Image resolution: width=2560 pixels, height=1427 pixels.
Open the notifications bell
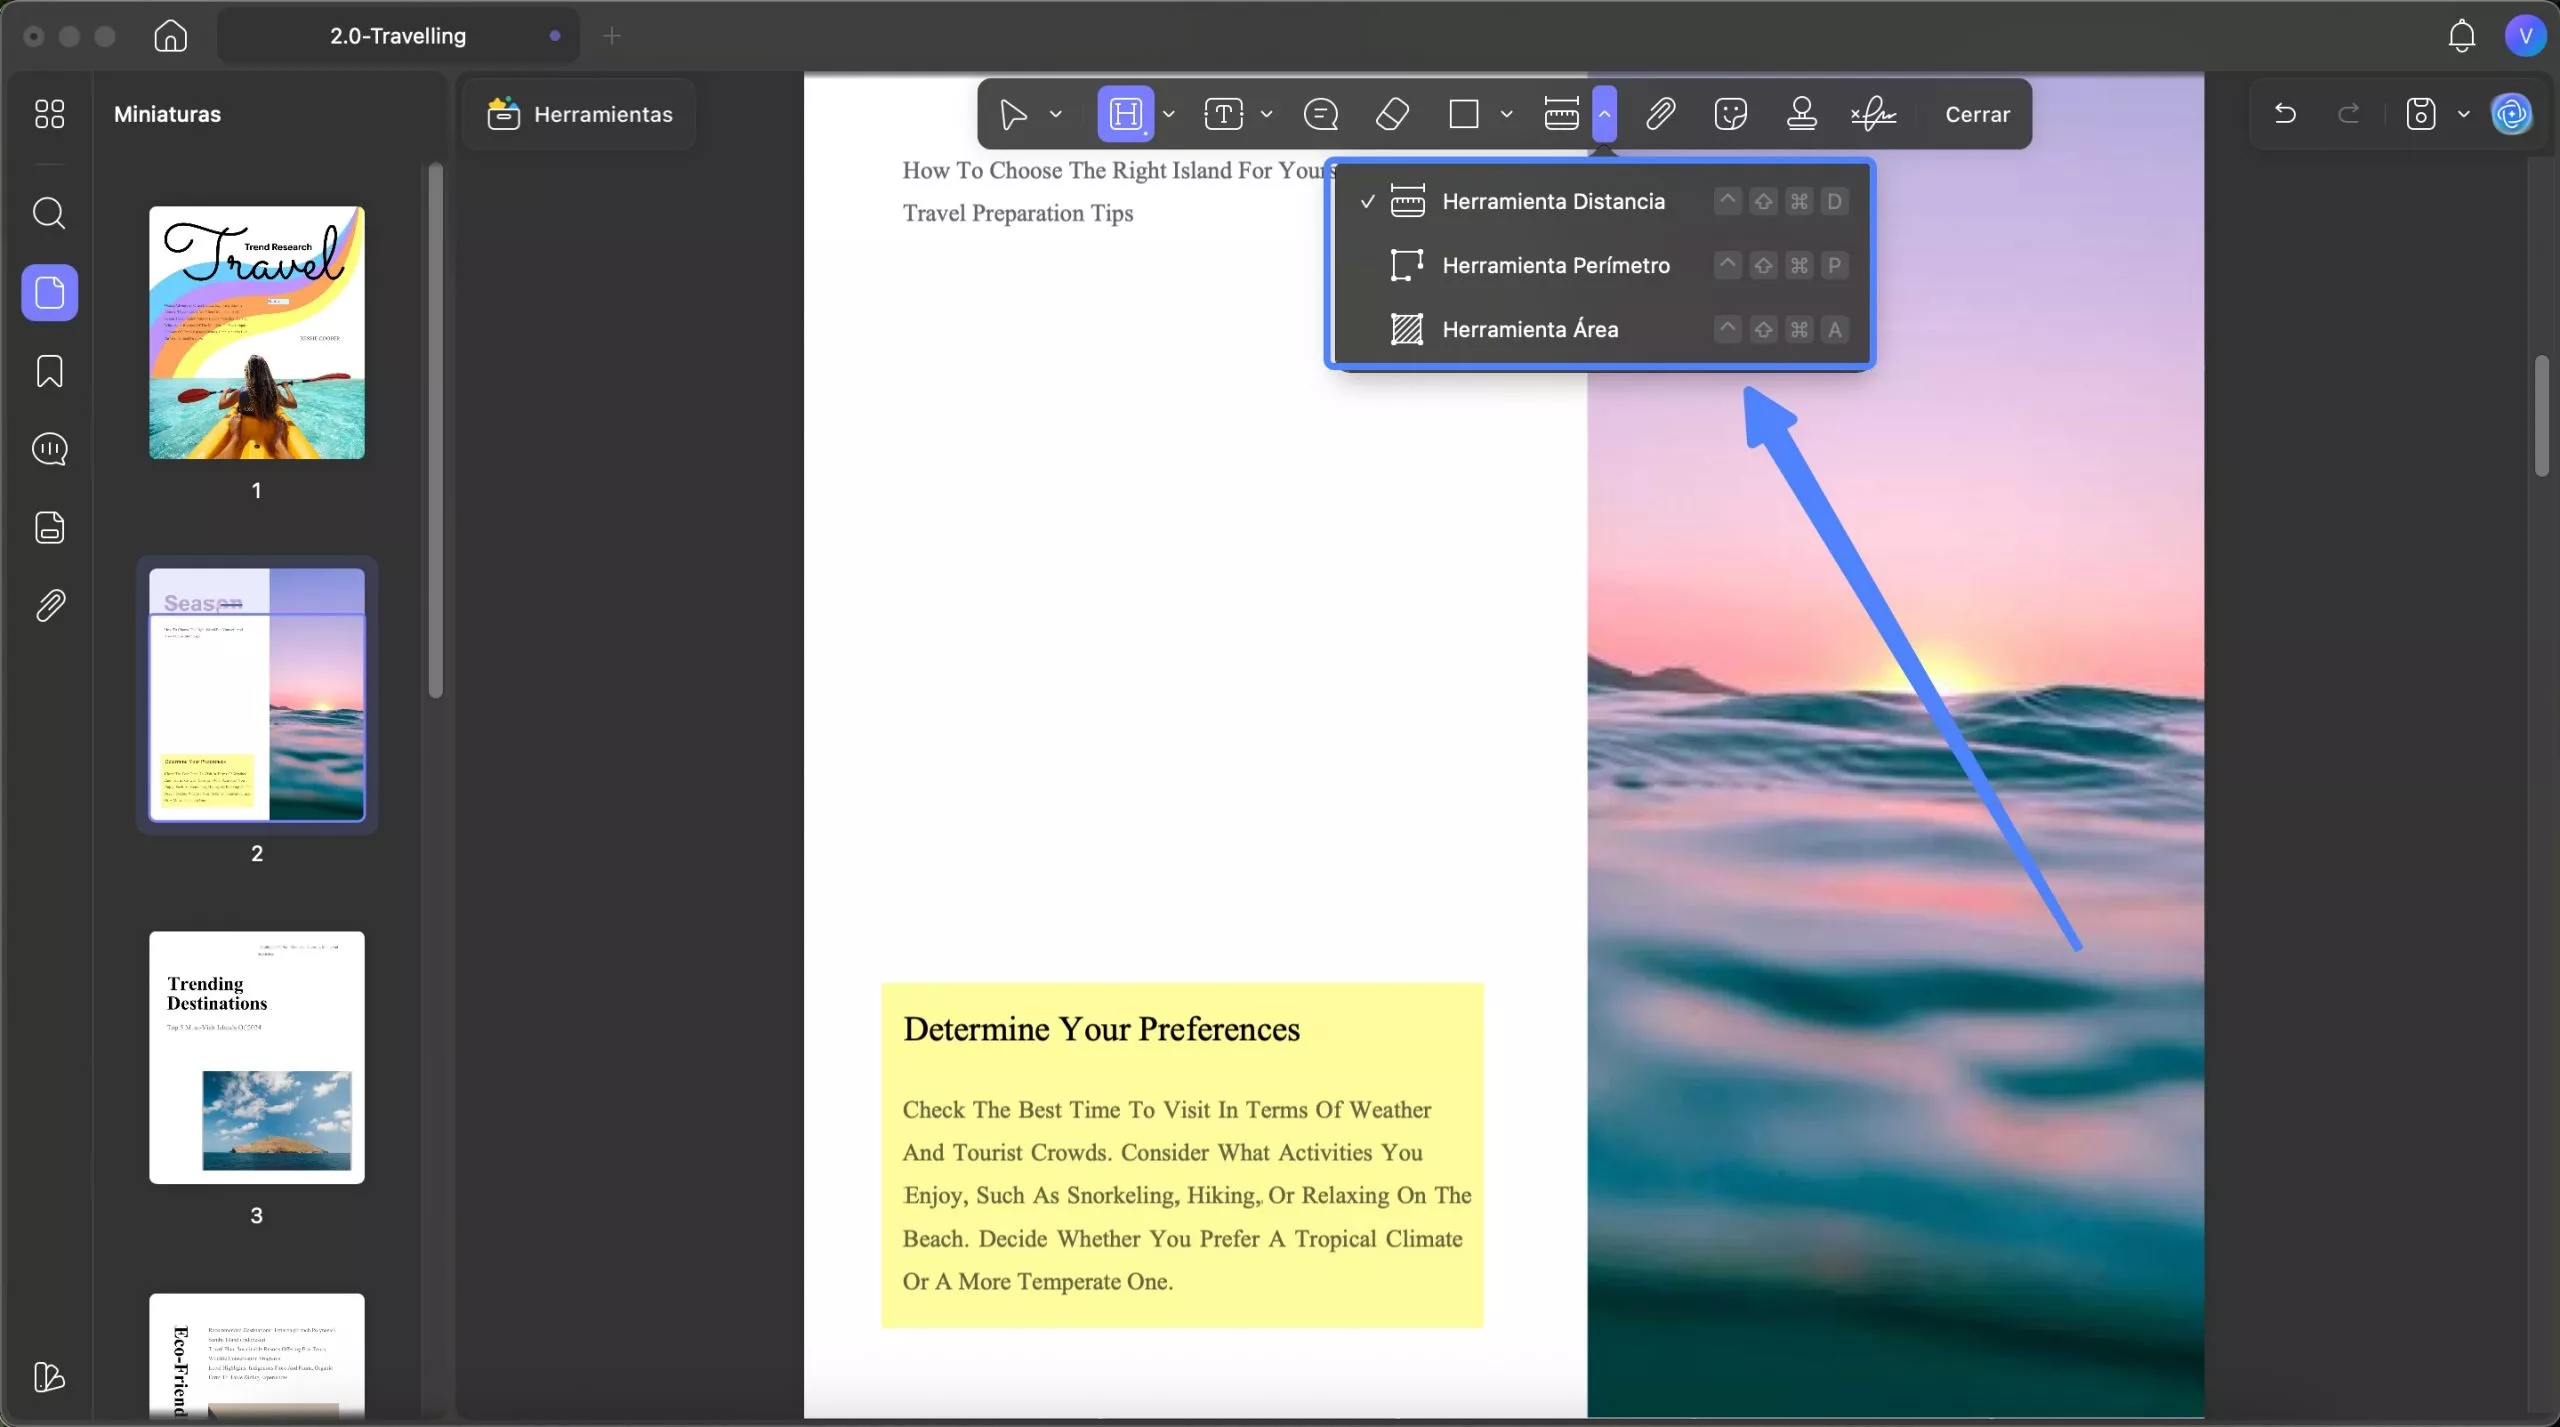point(2461,36)
